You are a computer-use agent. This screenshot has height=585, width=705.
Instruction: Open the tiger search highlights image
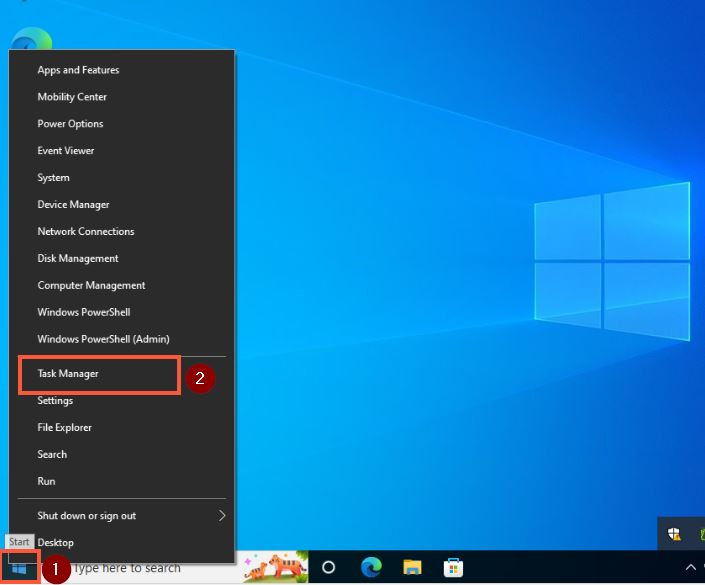tap(275, 567)
